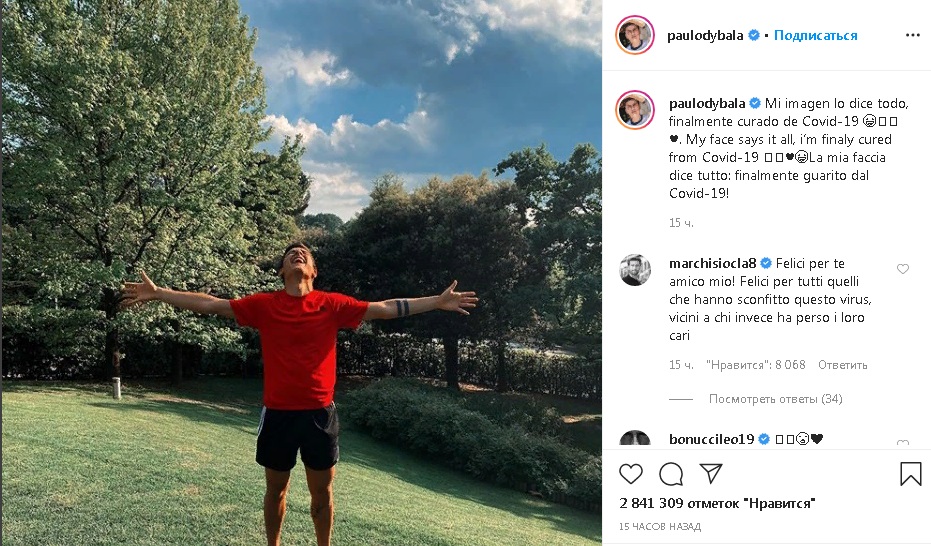
Task: Click the photo of man in red shirt
Action: (x=301, y=273)
